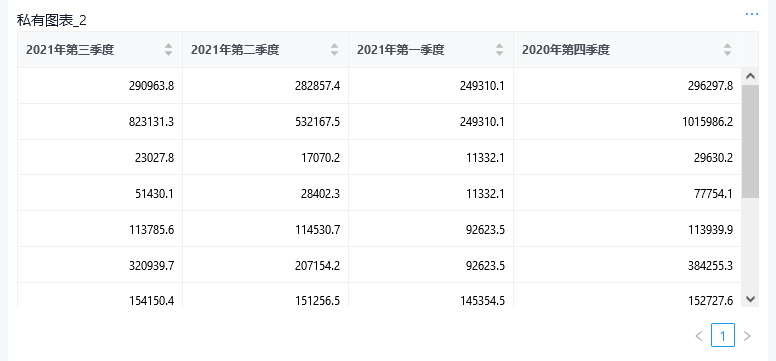Select cell value 154150.4

point(151,301)
